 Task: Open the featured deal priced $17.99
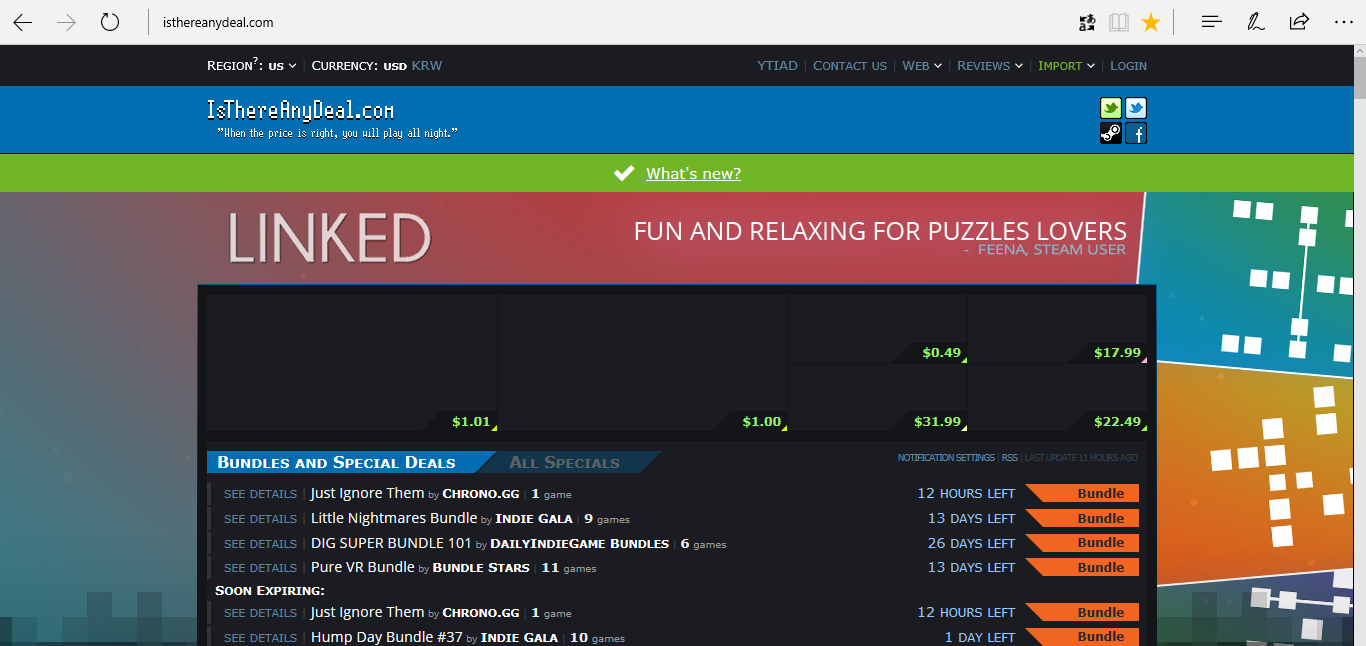pos(1058,328)
